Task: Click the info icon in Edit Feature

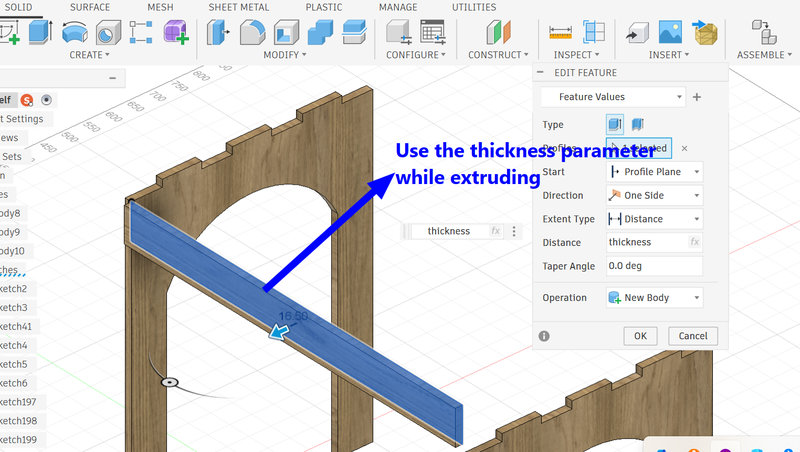Action: 544,336
